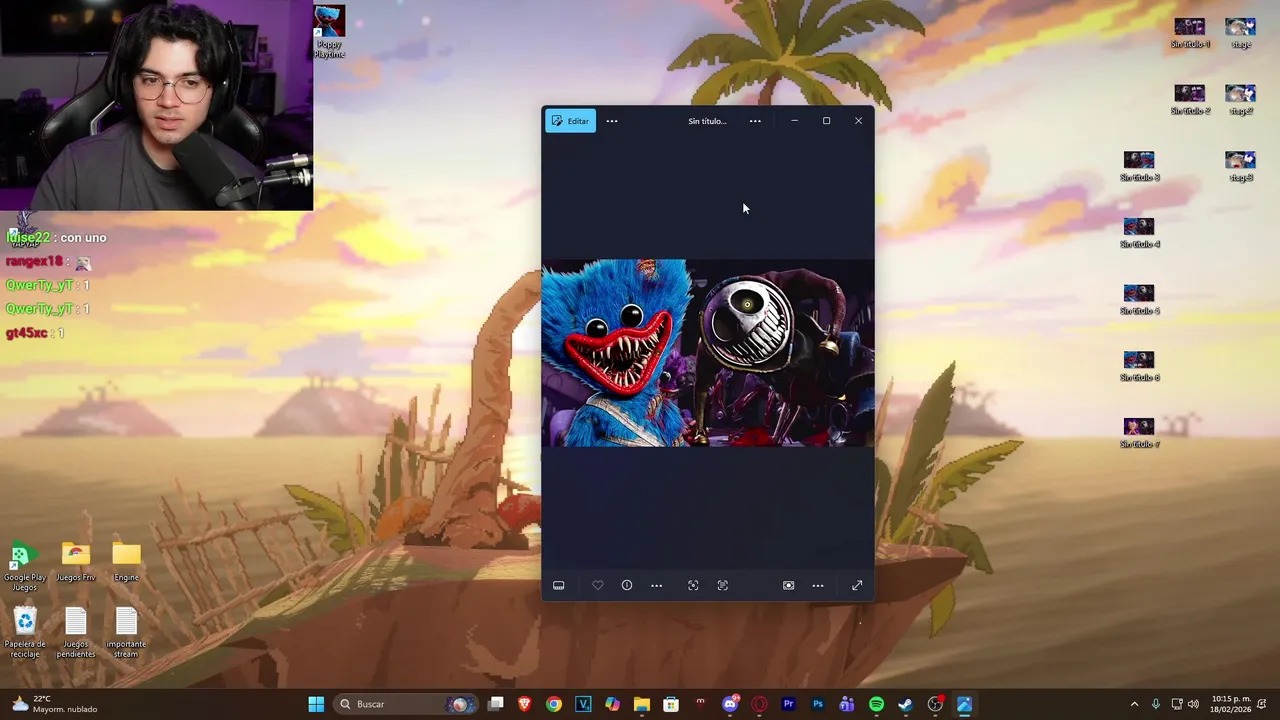Select the Poppy Playtime desktop shortcut

point(329,32)
